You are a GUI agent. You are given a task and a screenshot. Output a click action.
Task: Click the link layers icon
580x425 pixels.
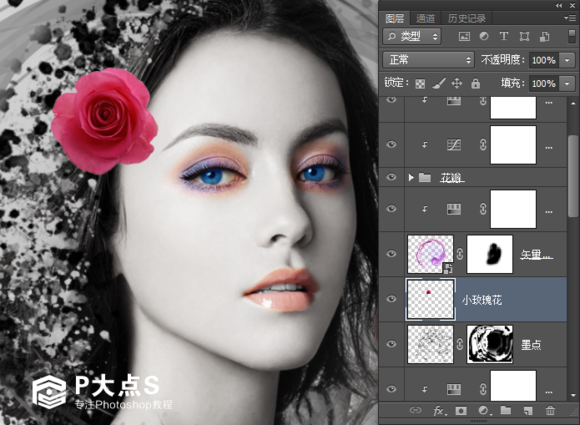click(x=415, y=410)
